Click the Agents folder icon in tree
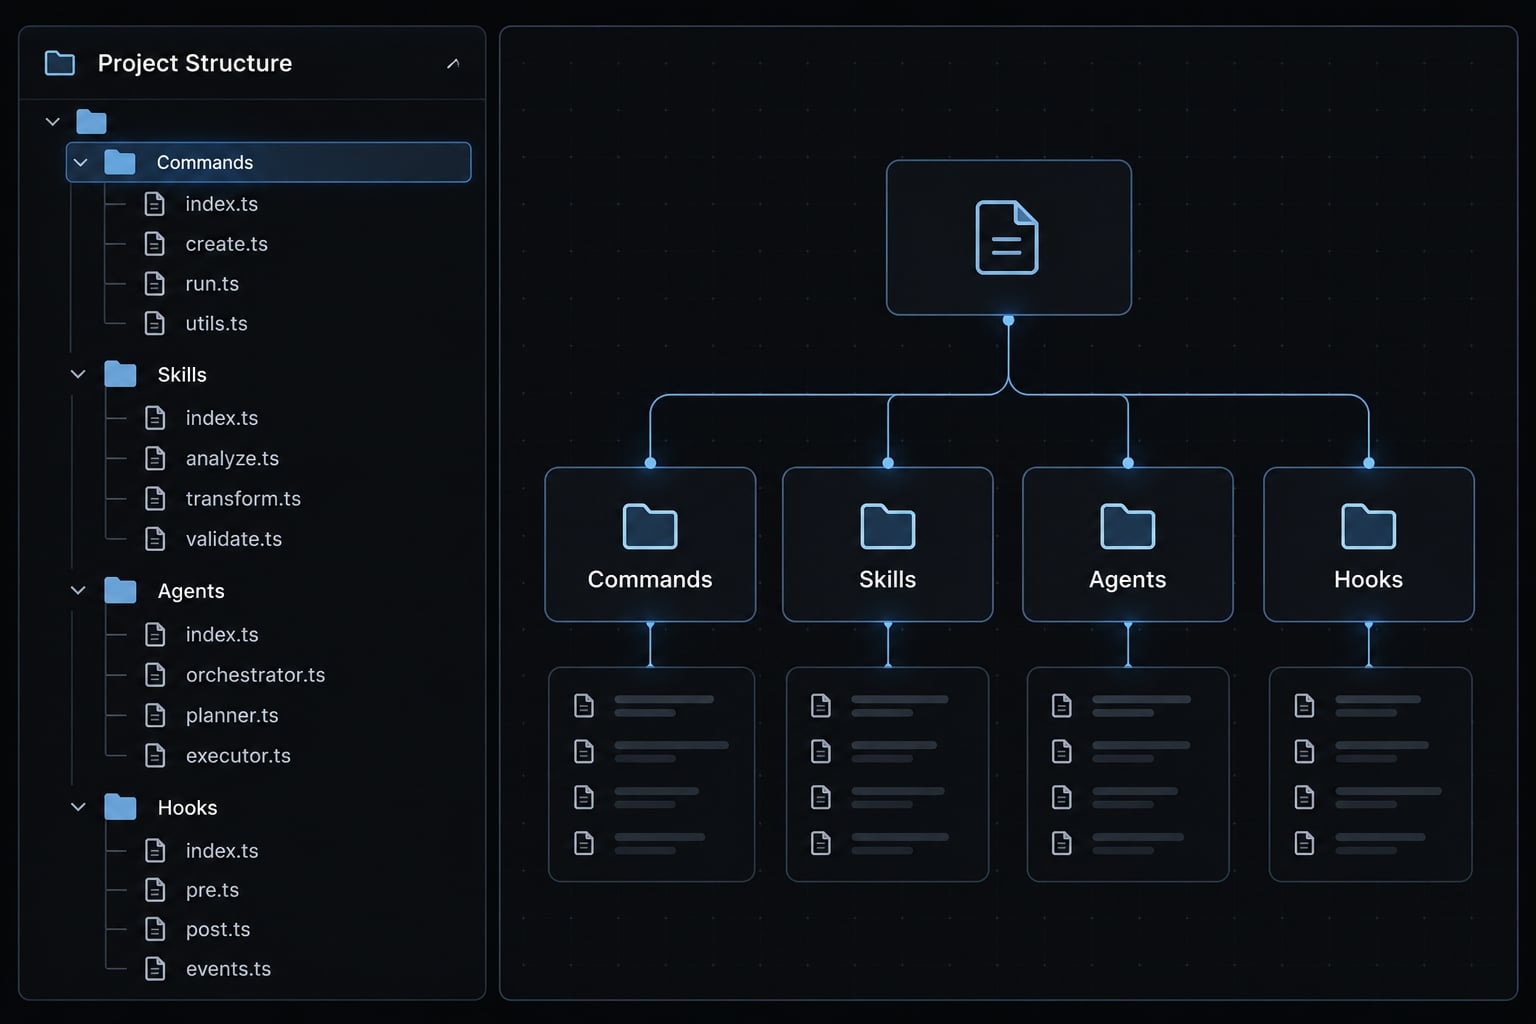 (x=120, y=591)
